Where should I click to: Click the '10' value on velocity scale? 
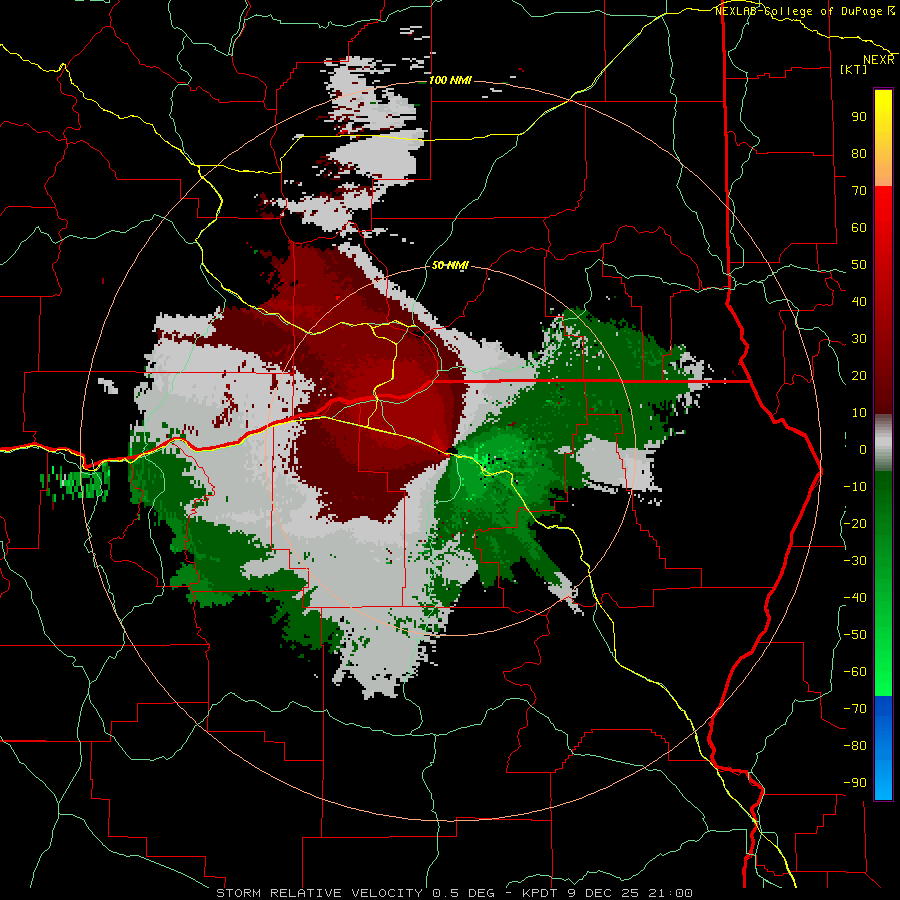(x=859, y=413)
